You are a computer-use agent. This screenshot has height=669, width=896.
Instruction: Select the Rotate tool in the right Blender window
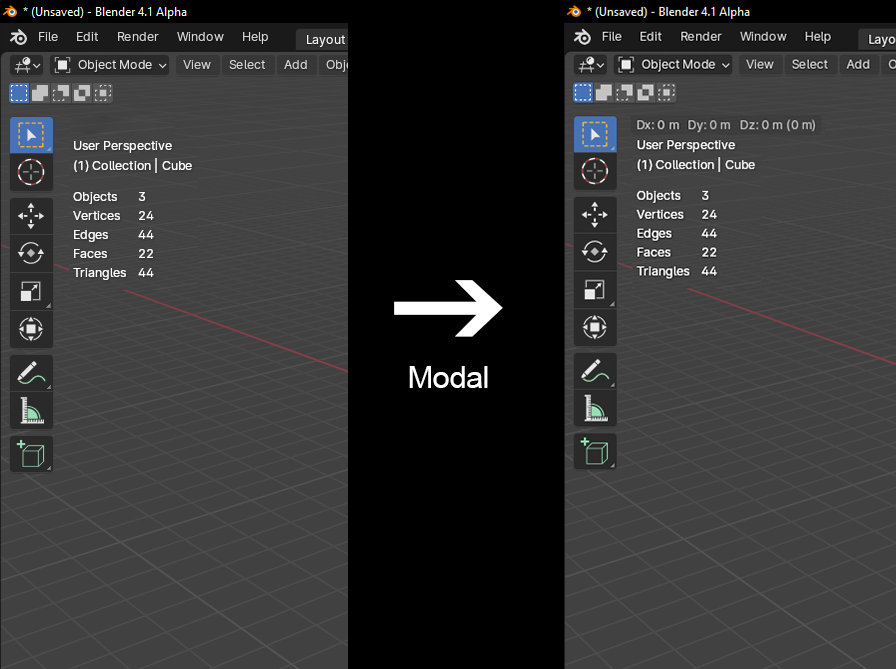[595, 251]
